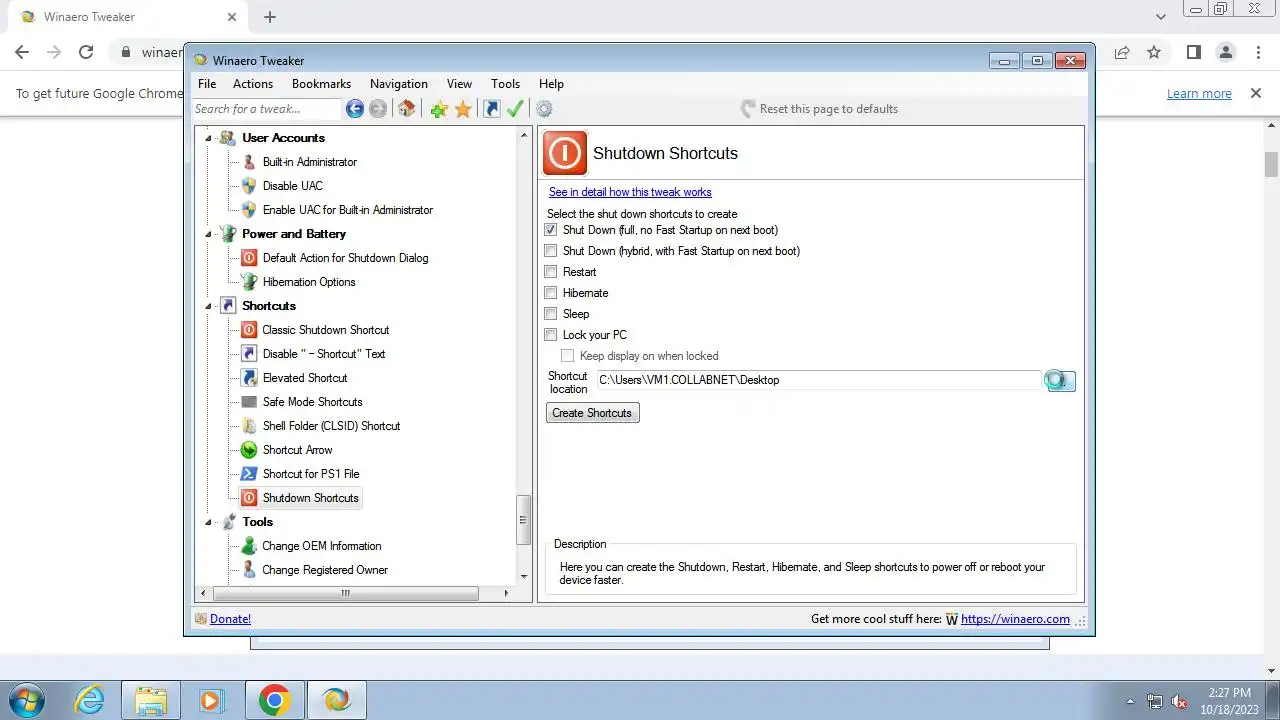
Task: Open settings via the gear toolbar icon
Action: [544, 109]
